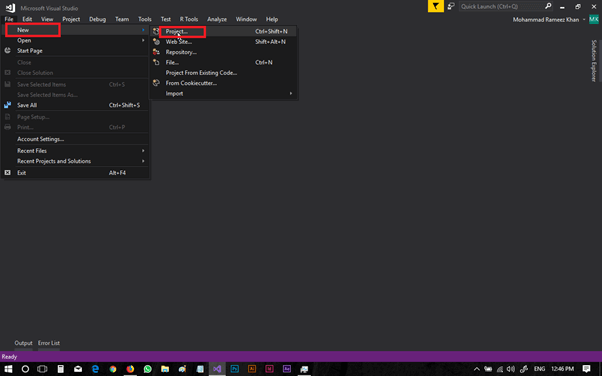Viewport: 602px width, 376px height.
Task: Show hidden system tray icons
Action: (x=476, y=369)
